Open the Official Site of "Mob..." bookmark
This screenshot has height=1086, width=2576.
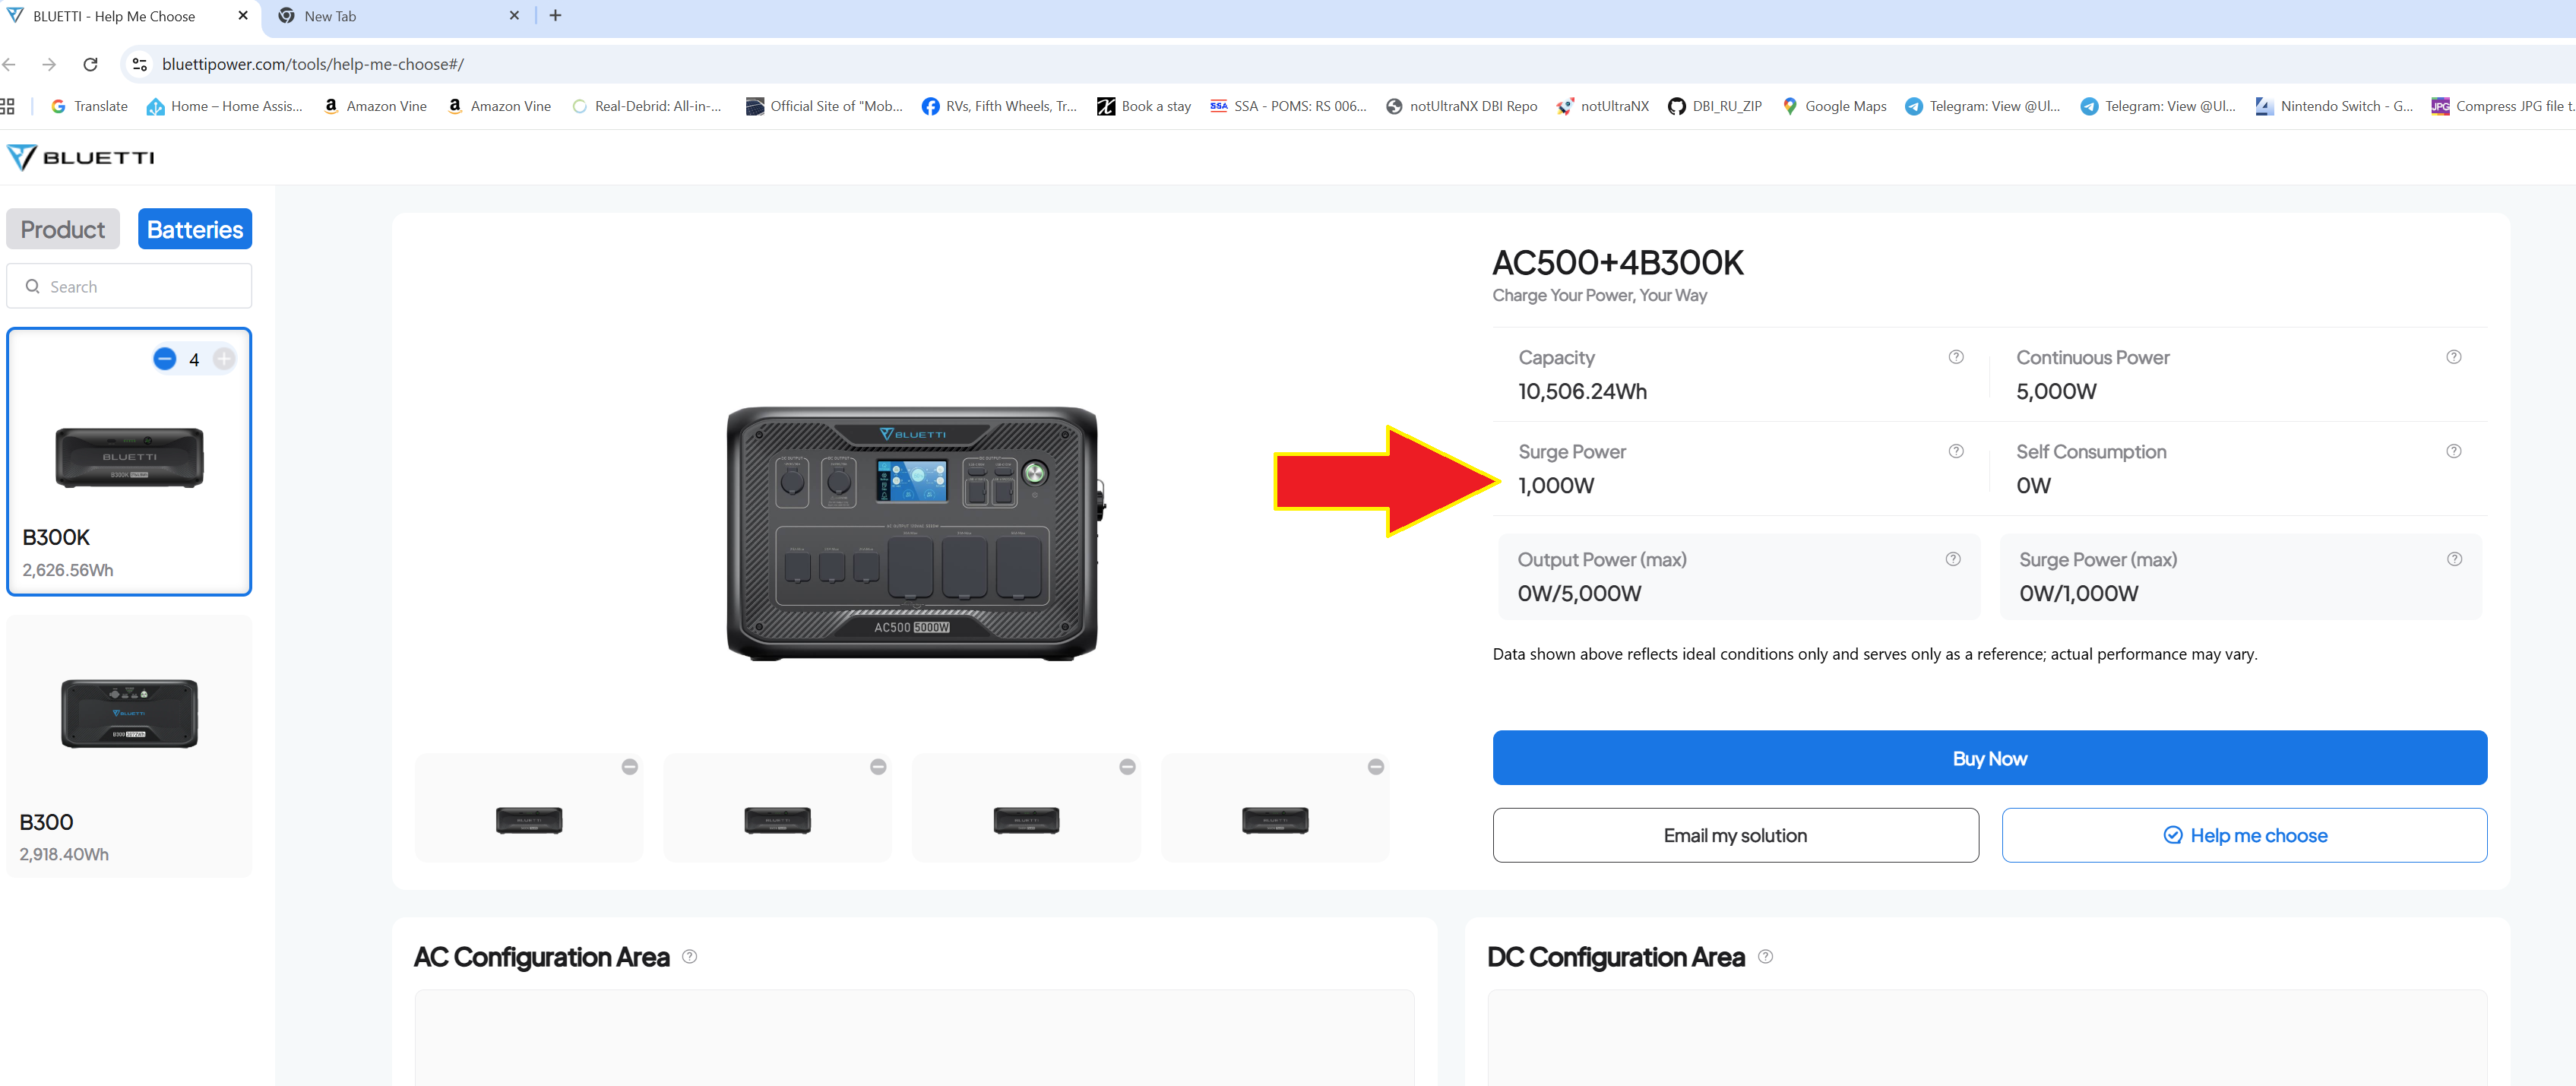[x=824, y=106]
